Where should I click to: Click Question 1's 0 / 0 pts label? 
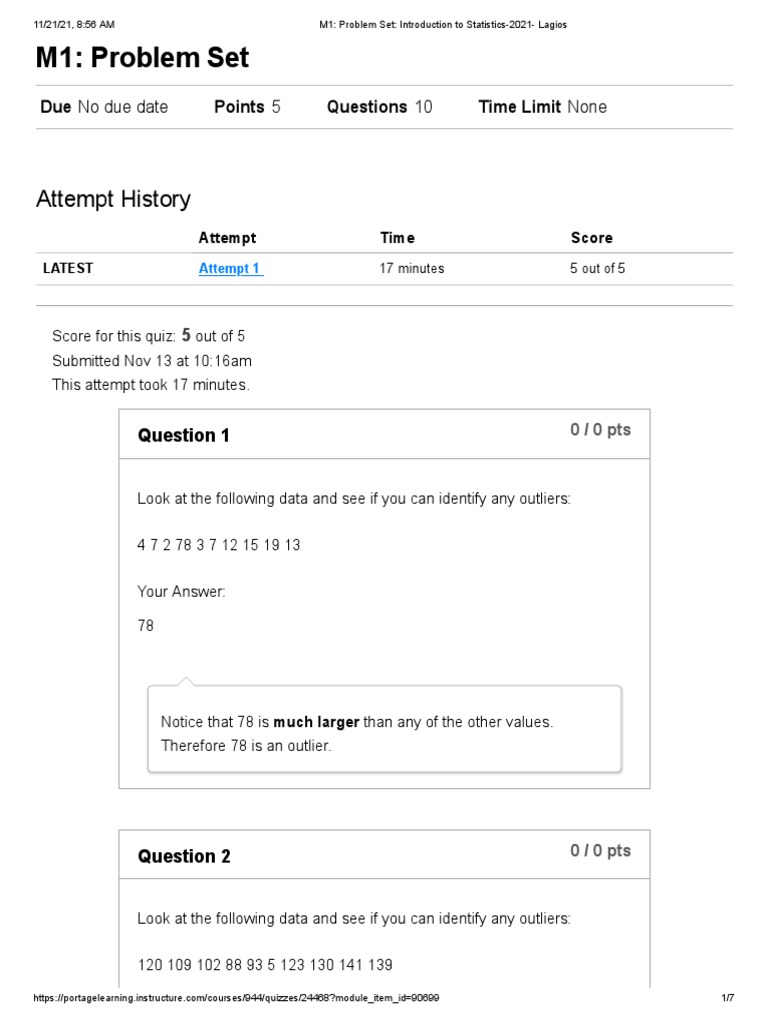(x=600, y=430)
